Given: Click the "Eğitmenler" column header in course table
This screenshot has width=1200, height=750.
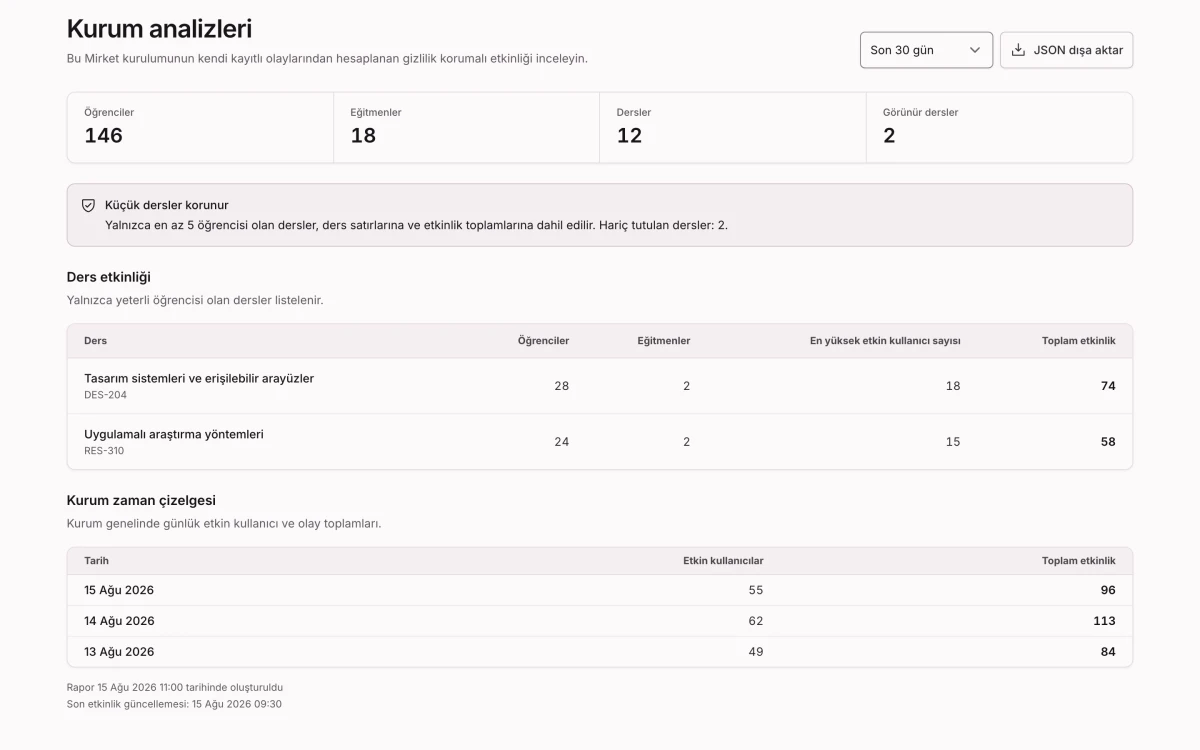Looking at the screenshot, I should pyautogui.click(x=663, y=341).
